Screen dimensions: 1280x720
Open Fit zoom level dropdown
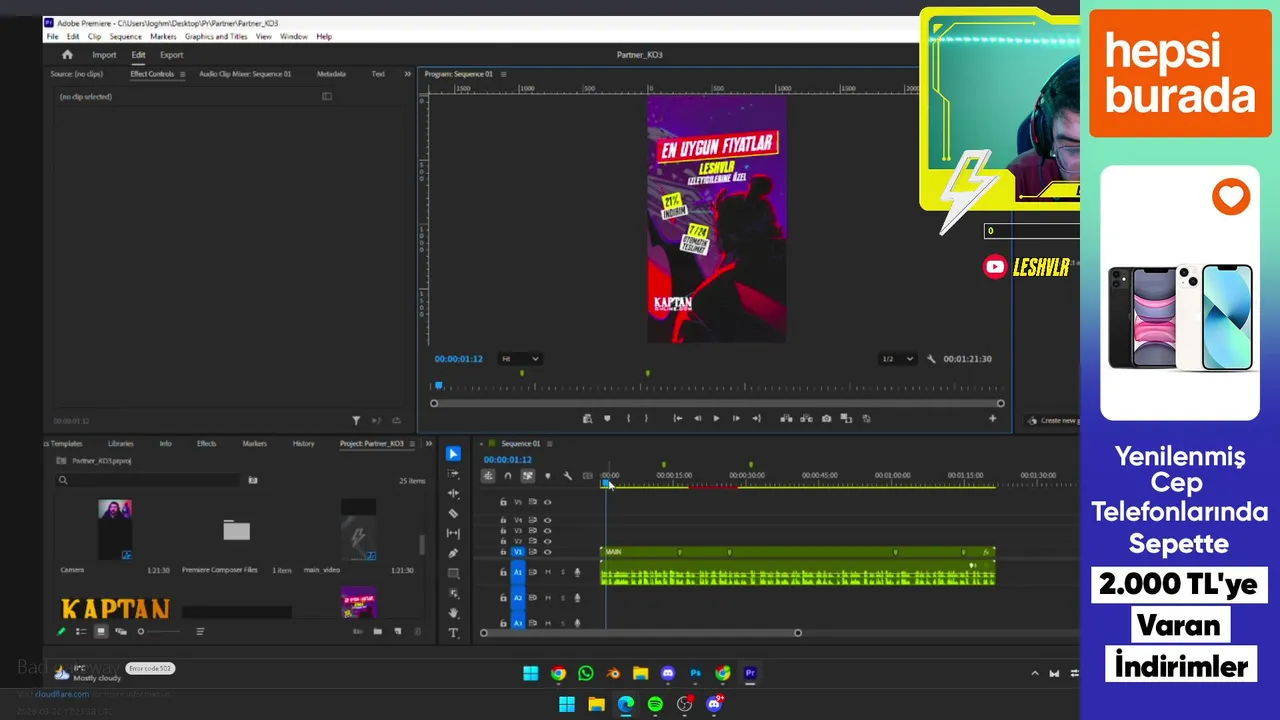pos(520,359)
